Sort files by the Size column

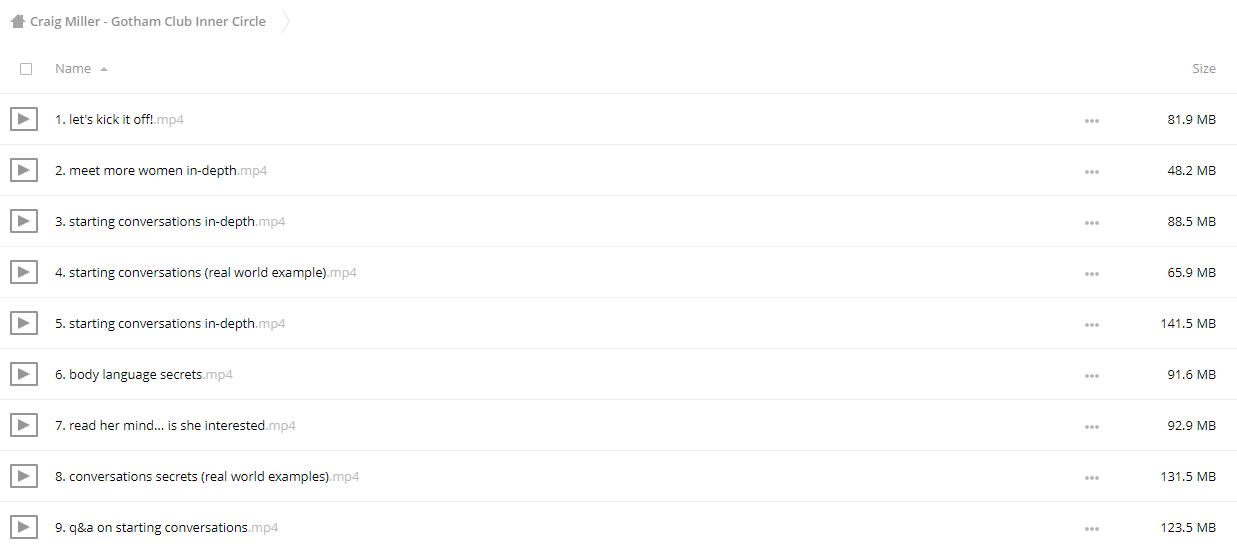pyautogui.click(x=1204, y=68)
